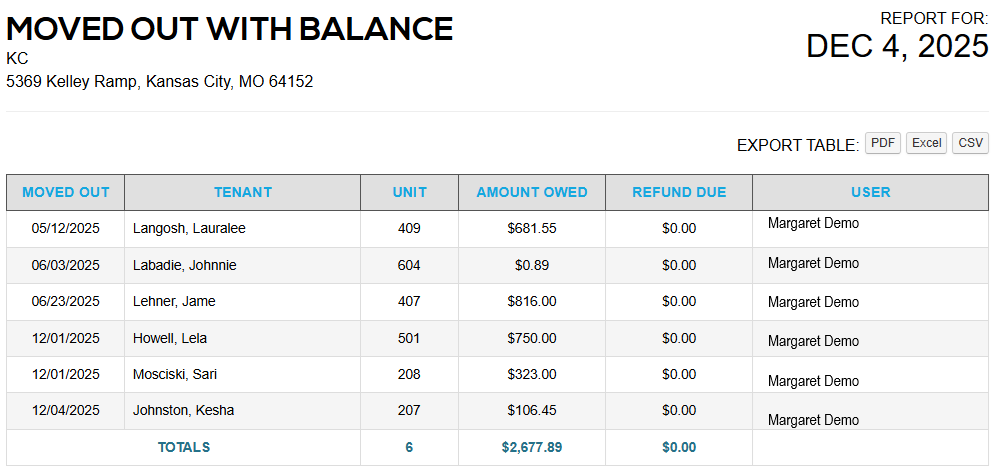Sort by Moved Out column header
The image size is (995, 466).
[x=66, y=192]
